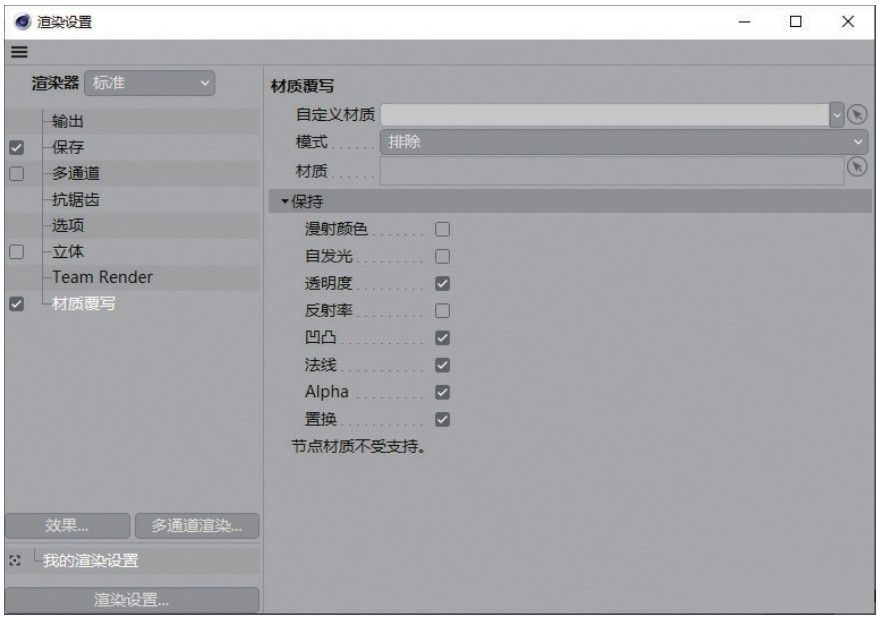Click picker arrow icon beside 材质 list

click(857, 167)
